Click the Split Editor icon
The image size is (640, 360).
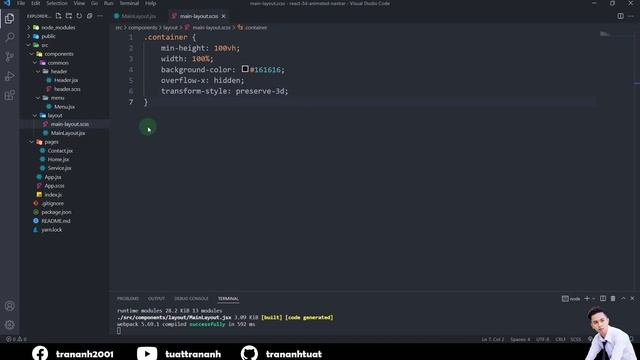(620, 16)
